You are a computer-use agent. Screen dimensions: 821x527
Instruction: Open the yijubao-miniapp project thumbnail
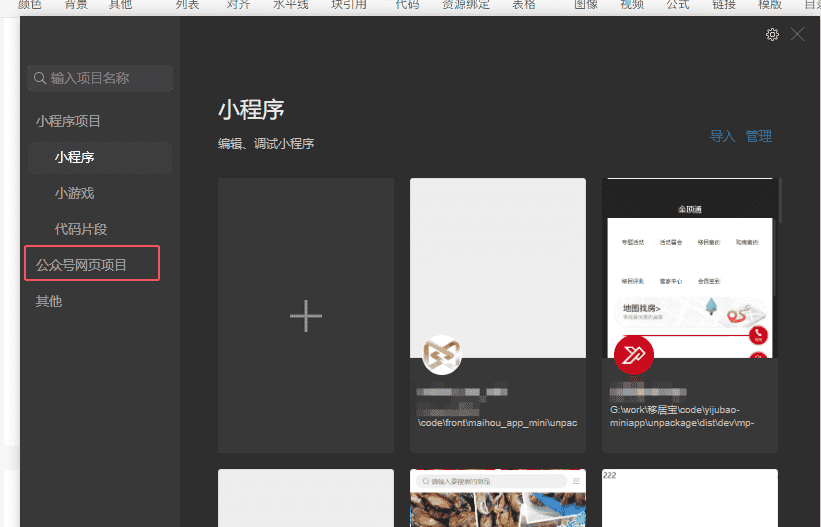click(690, 268)
